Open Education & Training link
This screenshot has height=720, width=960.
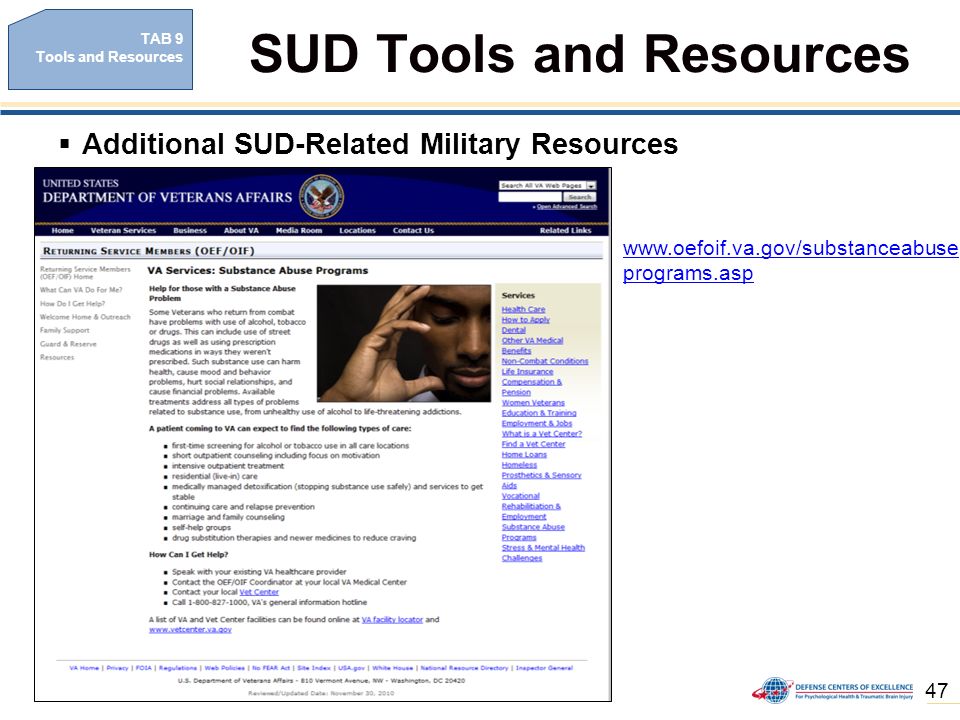(x=539, y=414)
